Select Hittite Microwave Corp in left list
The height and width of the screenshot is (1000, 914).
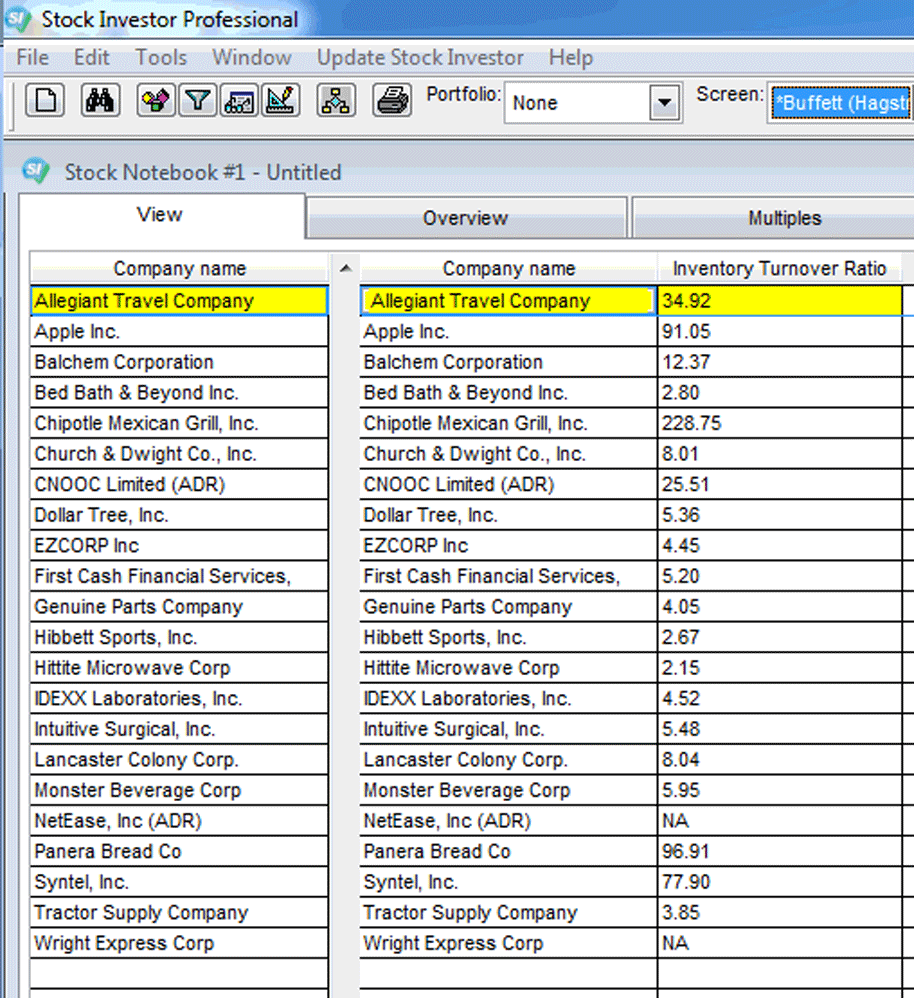(179, 668)
